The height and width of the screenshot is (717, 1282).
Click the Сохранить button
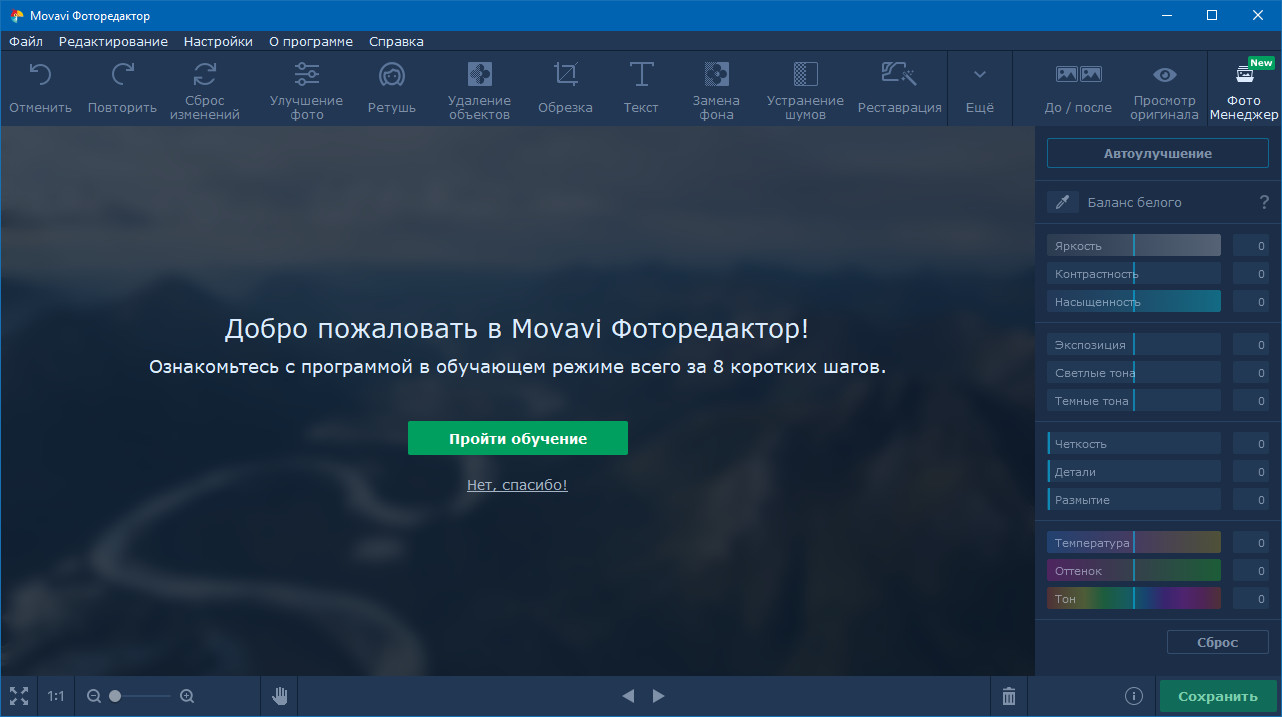point(1218,697)
